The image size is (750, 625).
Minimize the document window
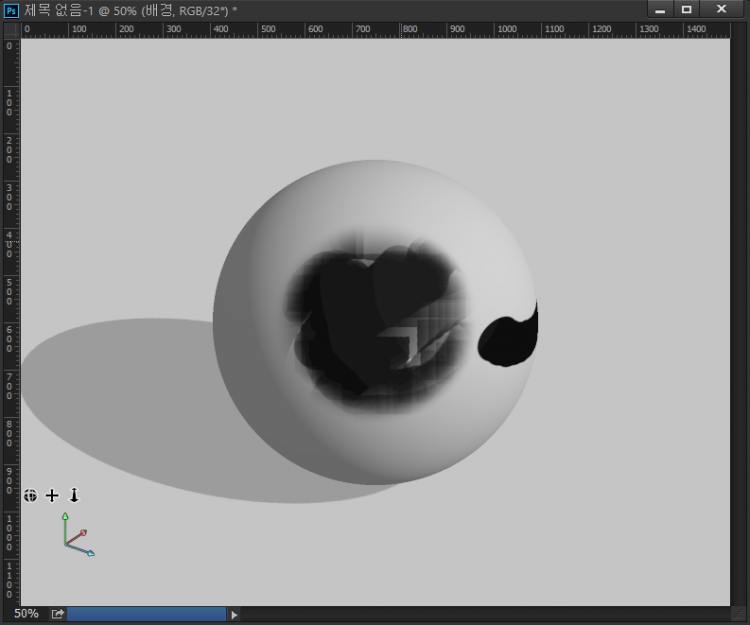point(660,9)
